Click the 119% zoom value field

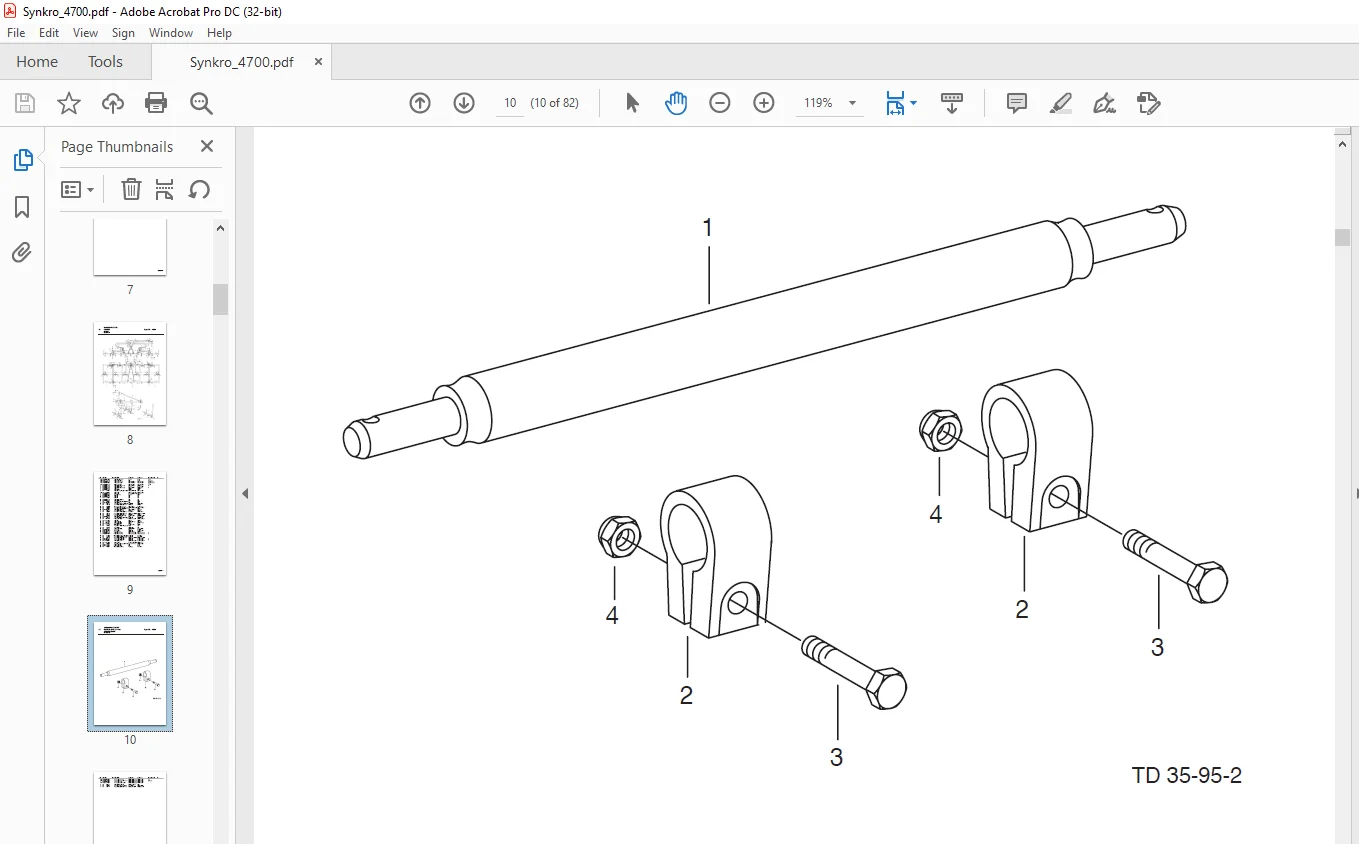[x=818, y=103]
